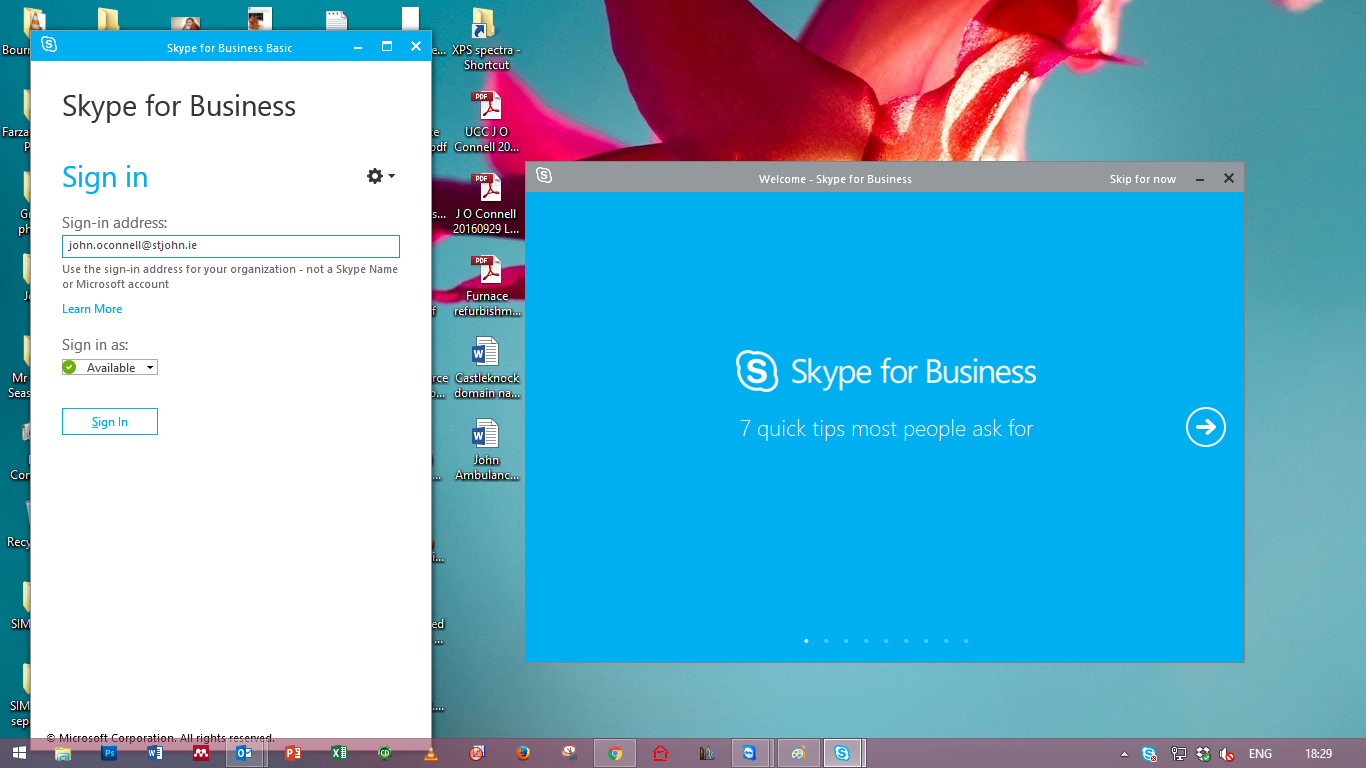
Task: Show hidden system tray icons
Action: pos(1124,754)
